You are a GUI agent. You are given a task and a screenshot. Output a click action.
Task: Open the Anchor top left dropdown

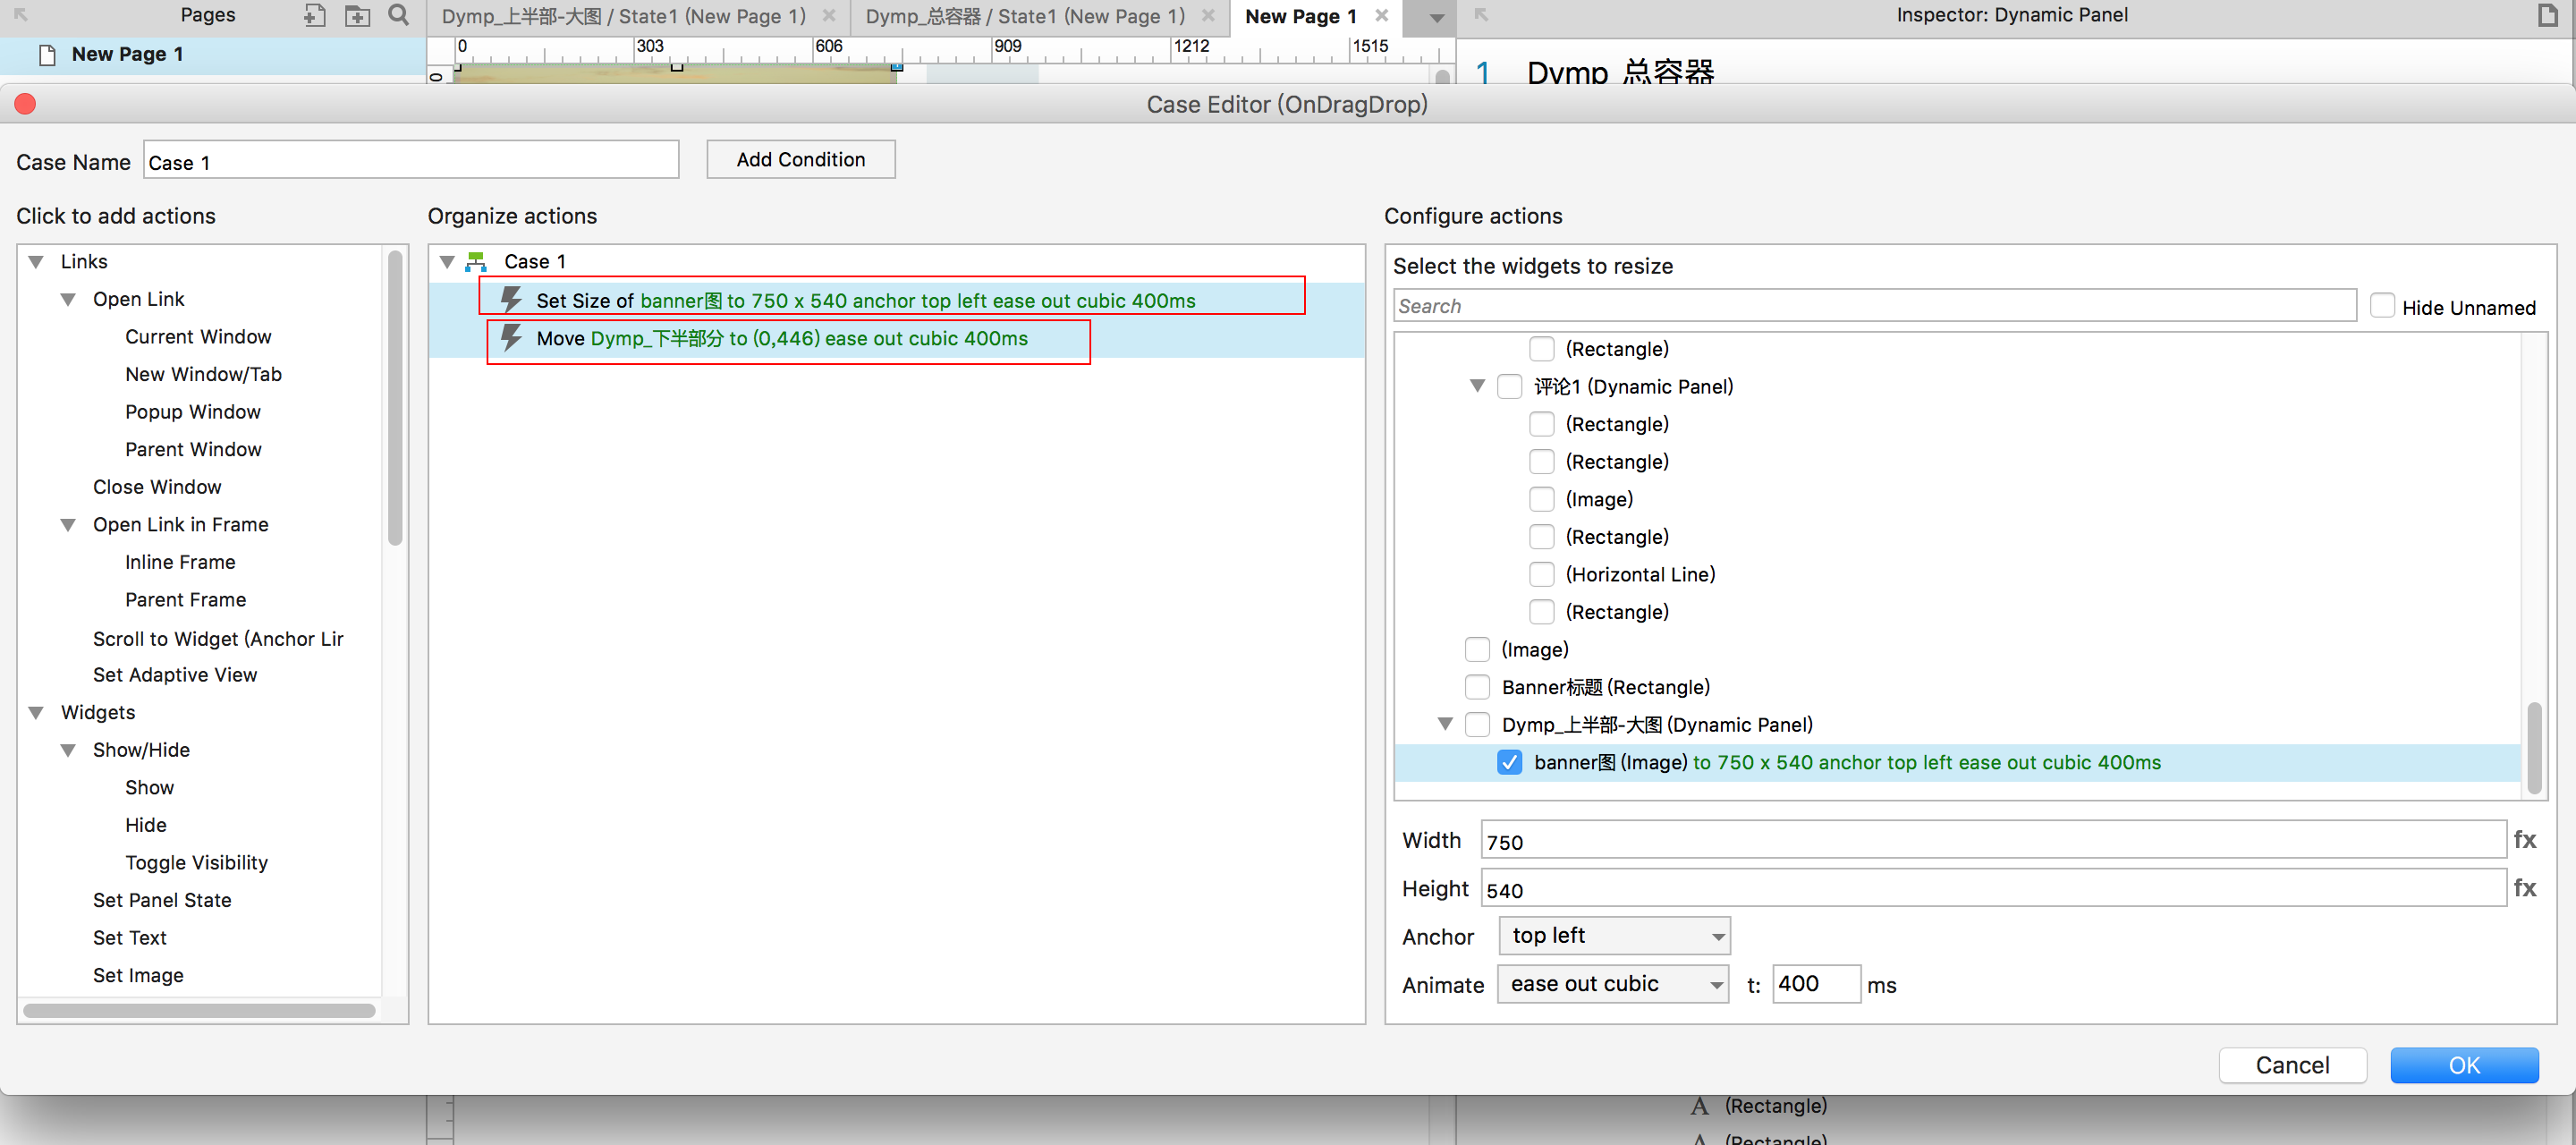pos(1613,936)
